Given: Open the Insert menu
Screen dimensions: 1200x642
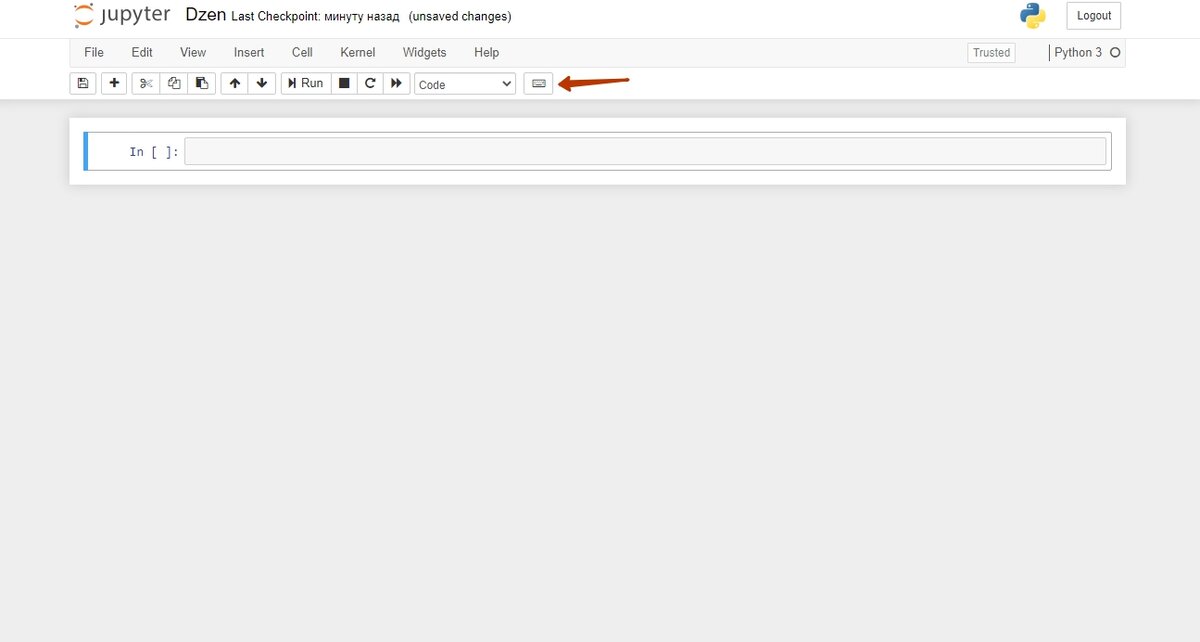Looking at the screenshot, I should pos(249,52).
